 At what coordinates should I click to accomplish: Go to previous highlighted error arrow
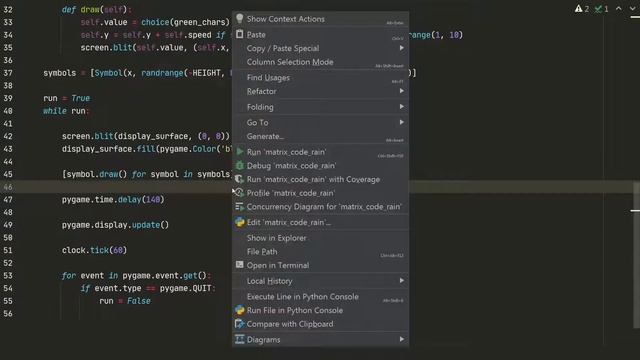[x=619, y=9]
